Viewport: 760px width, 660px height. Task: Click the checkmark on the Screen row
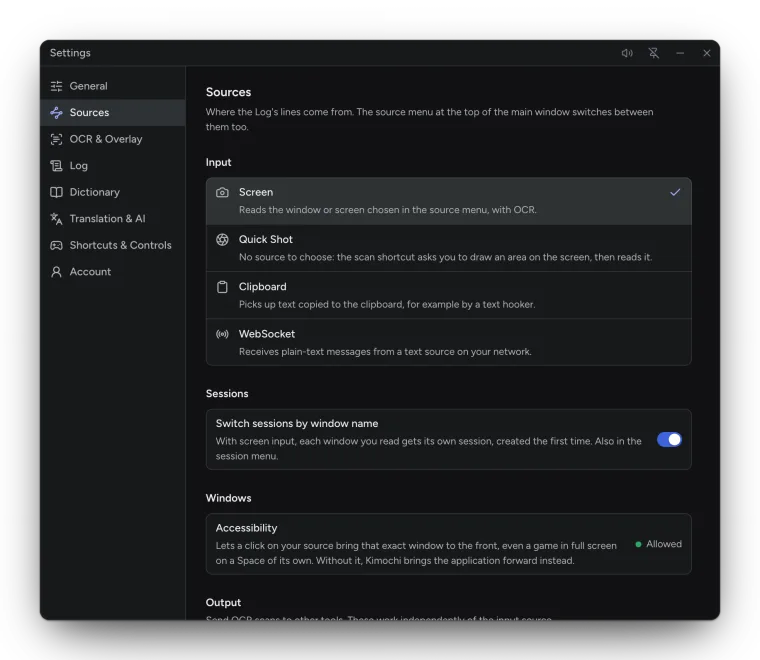pos(675,192)
